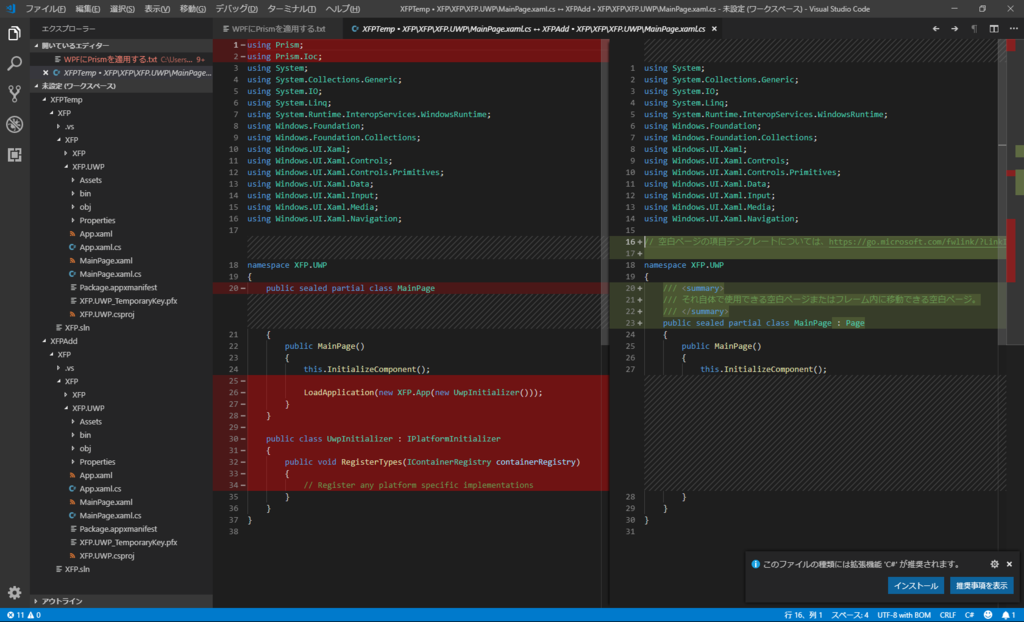Open the Extensions view in activity bar

pos(14,154)
